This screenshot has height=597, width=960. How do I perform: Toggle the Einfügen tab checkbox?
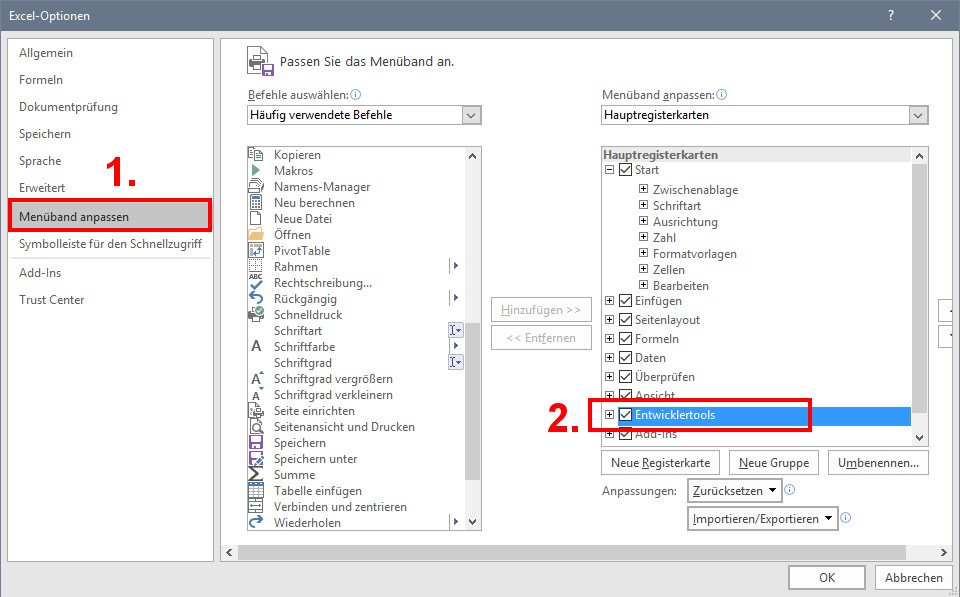(x=625, y=301)
